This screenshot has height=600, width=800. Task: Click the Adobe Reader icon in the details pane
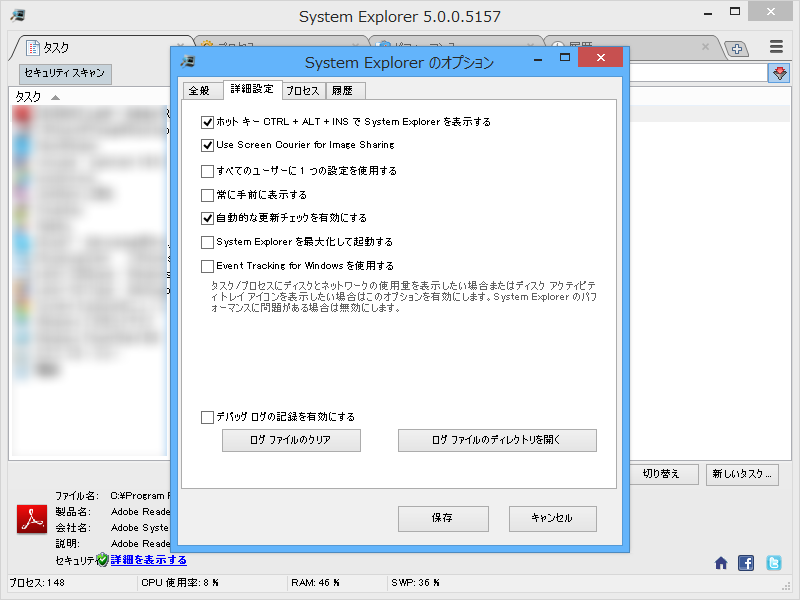click(x=30, y=519)
